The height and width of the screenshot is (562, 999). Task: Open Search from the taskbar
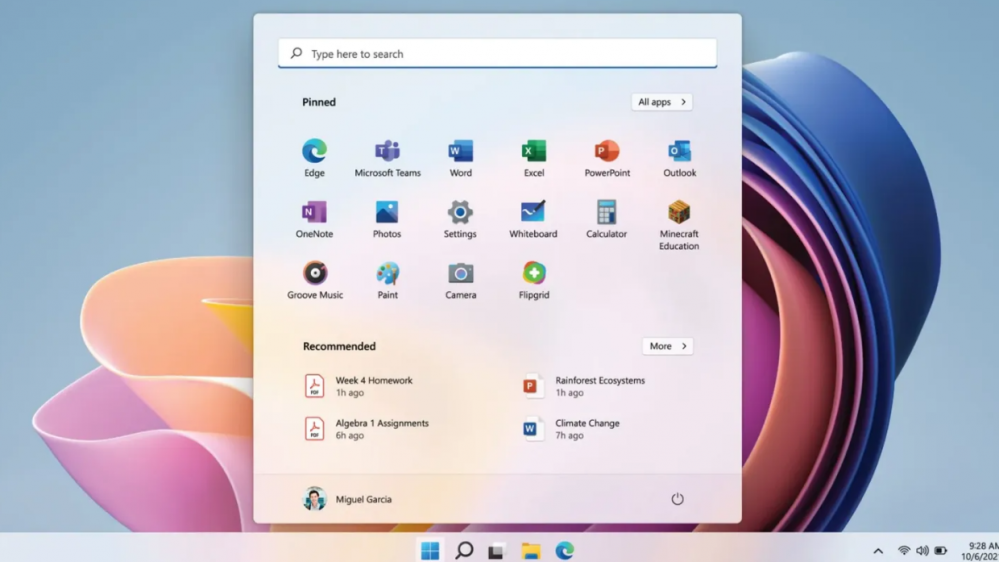[464, 550]
